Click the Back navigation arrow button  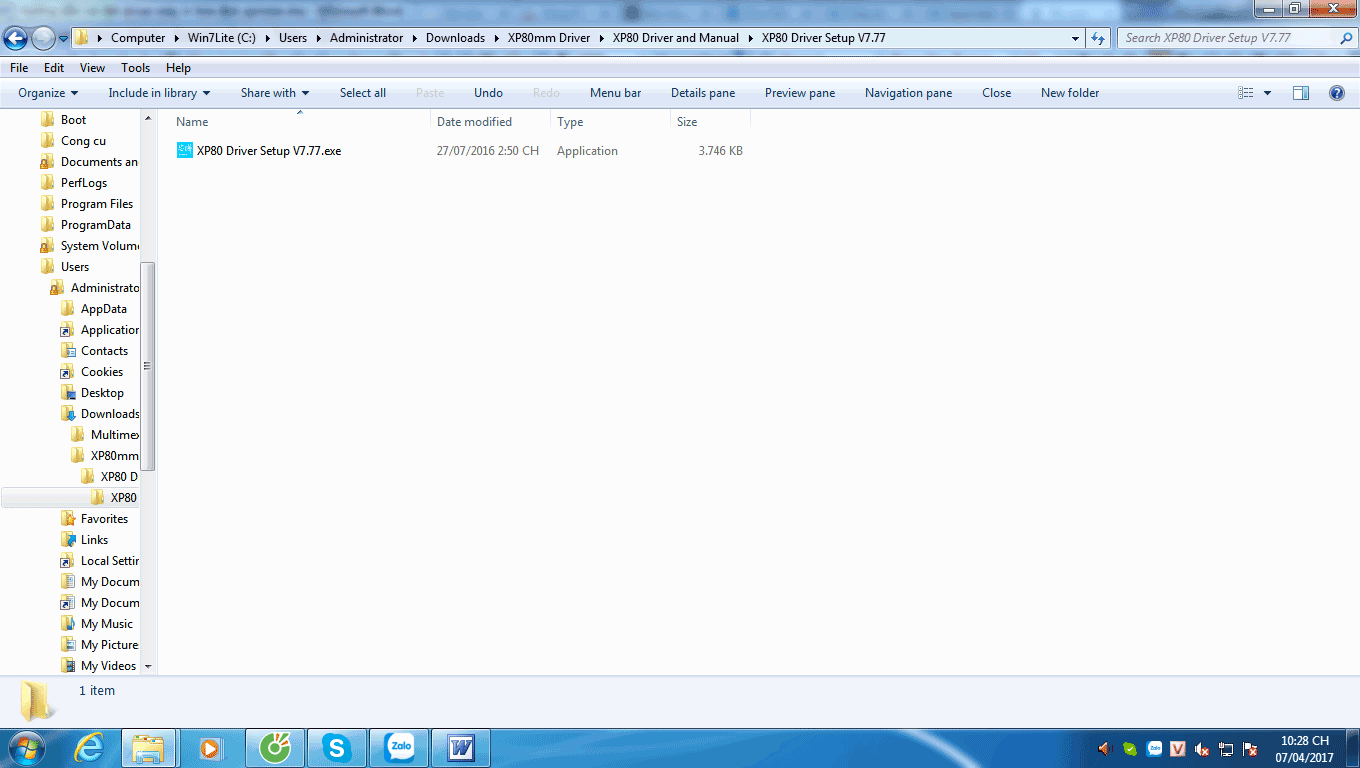[15, 38]
